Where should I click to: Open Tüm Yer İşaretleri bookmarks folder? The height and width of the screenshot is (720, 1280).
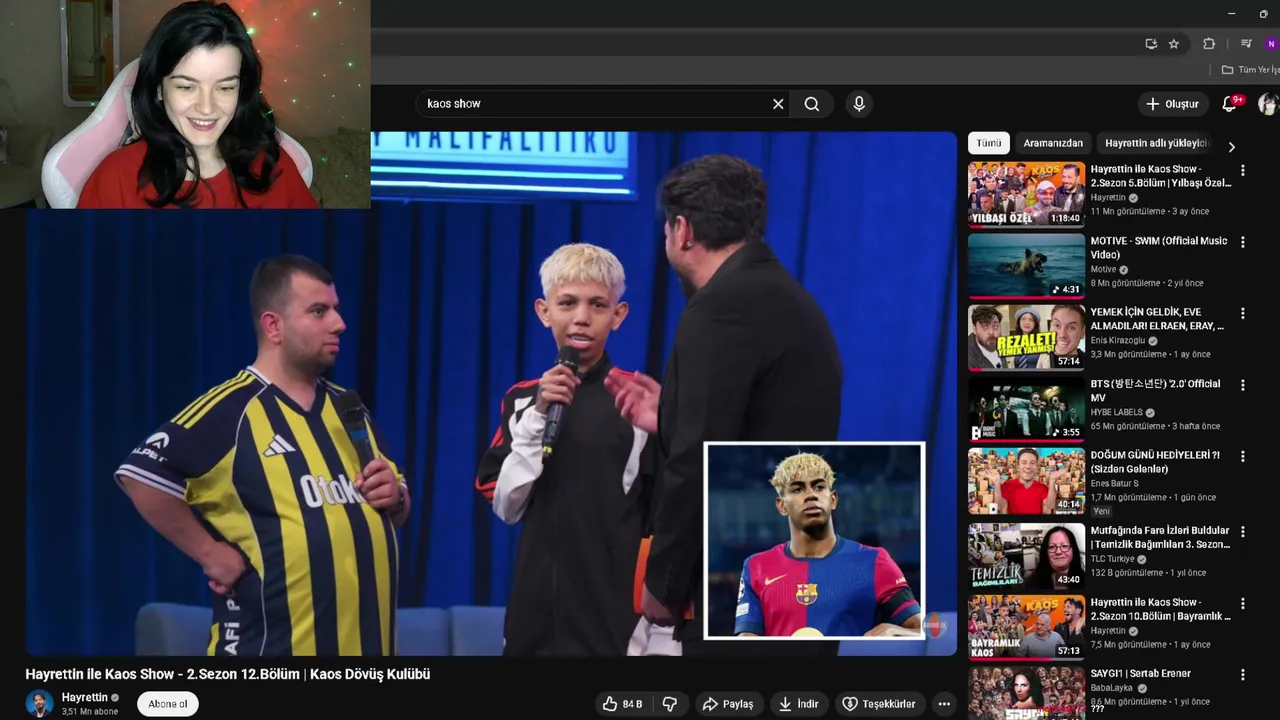1250,70
